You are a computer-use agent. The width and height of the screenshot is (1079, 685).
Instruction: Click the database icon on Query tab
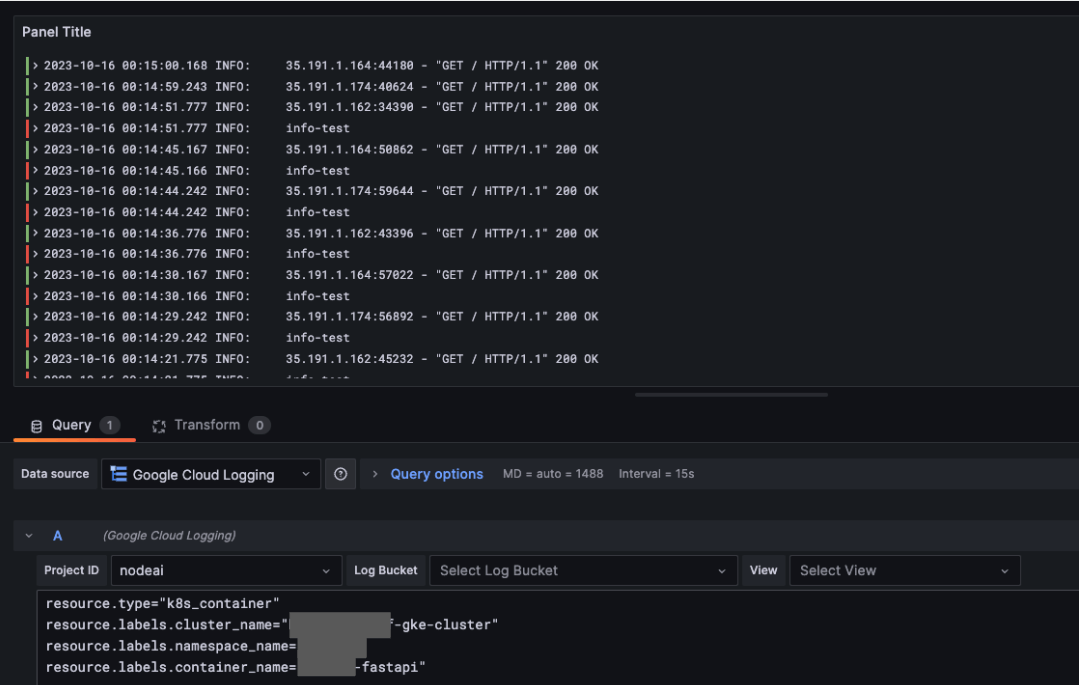click(x=36, y=426)
